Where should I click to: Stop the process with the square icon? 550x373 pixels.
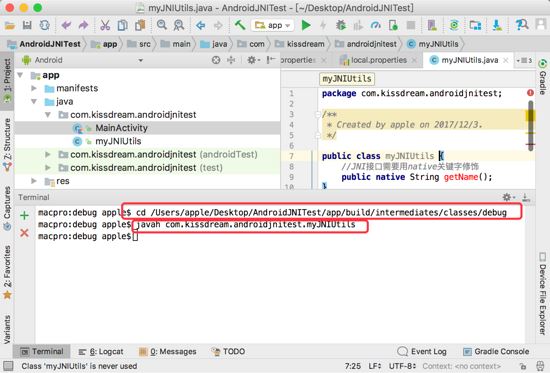coord(411,25)
